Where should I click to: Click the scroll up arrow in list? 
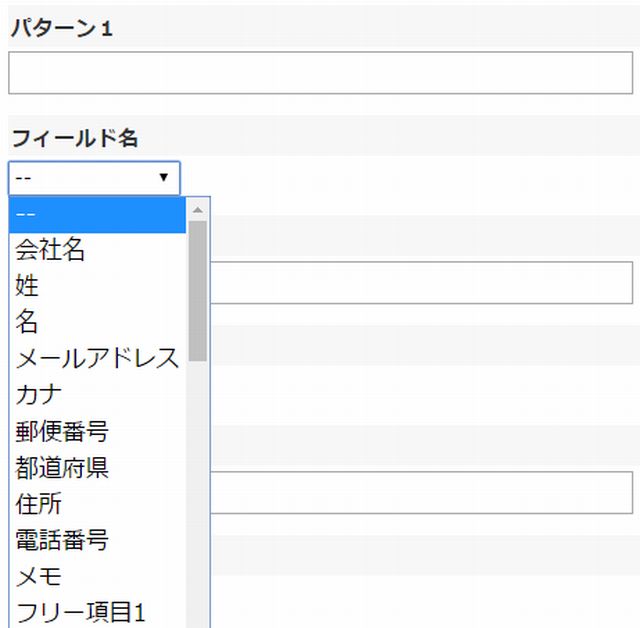point(198,210)
